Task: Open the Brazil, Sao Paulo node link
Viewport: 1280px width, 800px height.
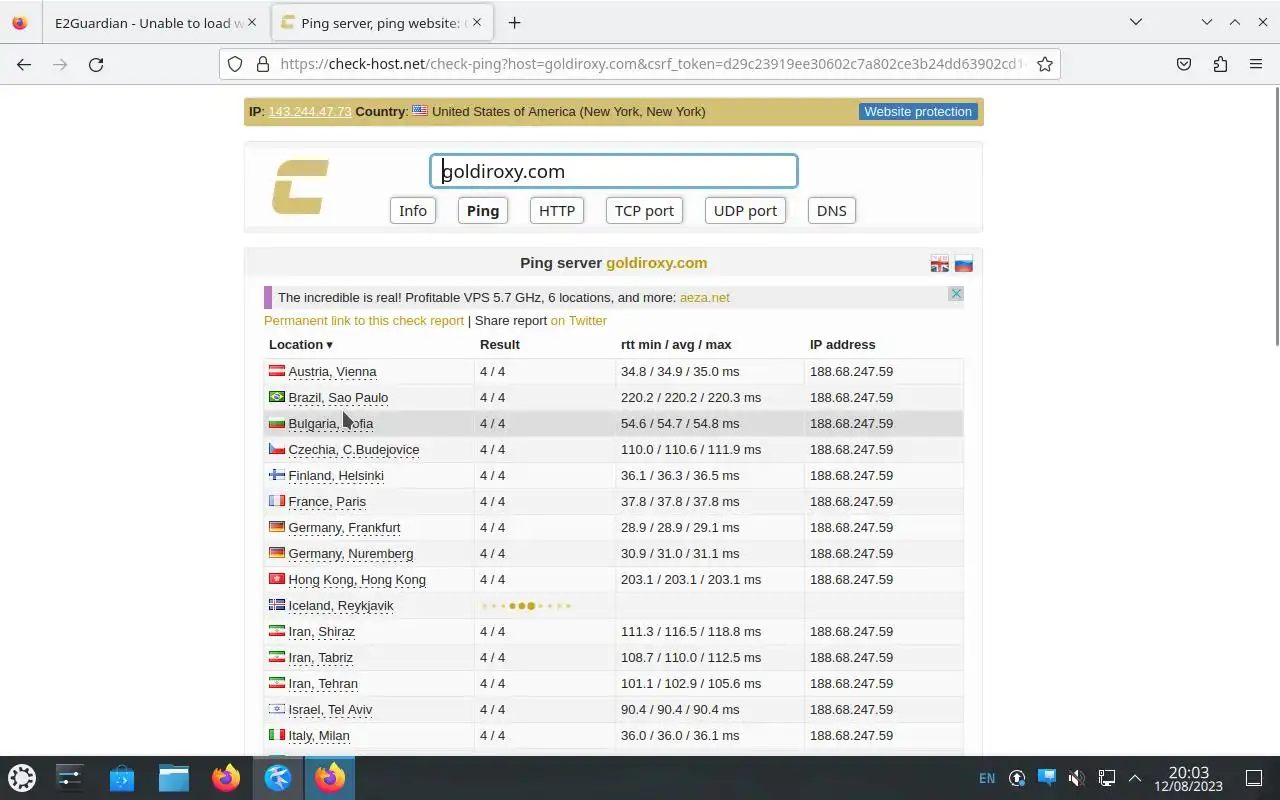Action: pos(338,398)
